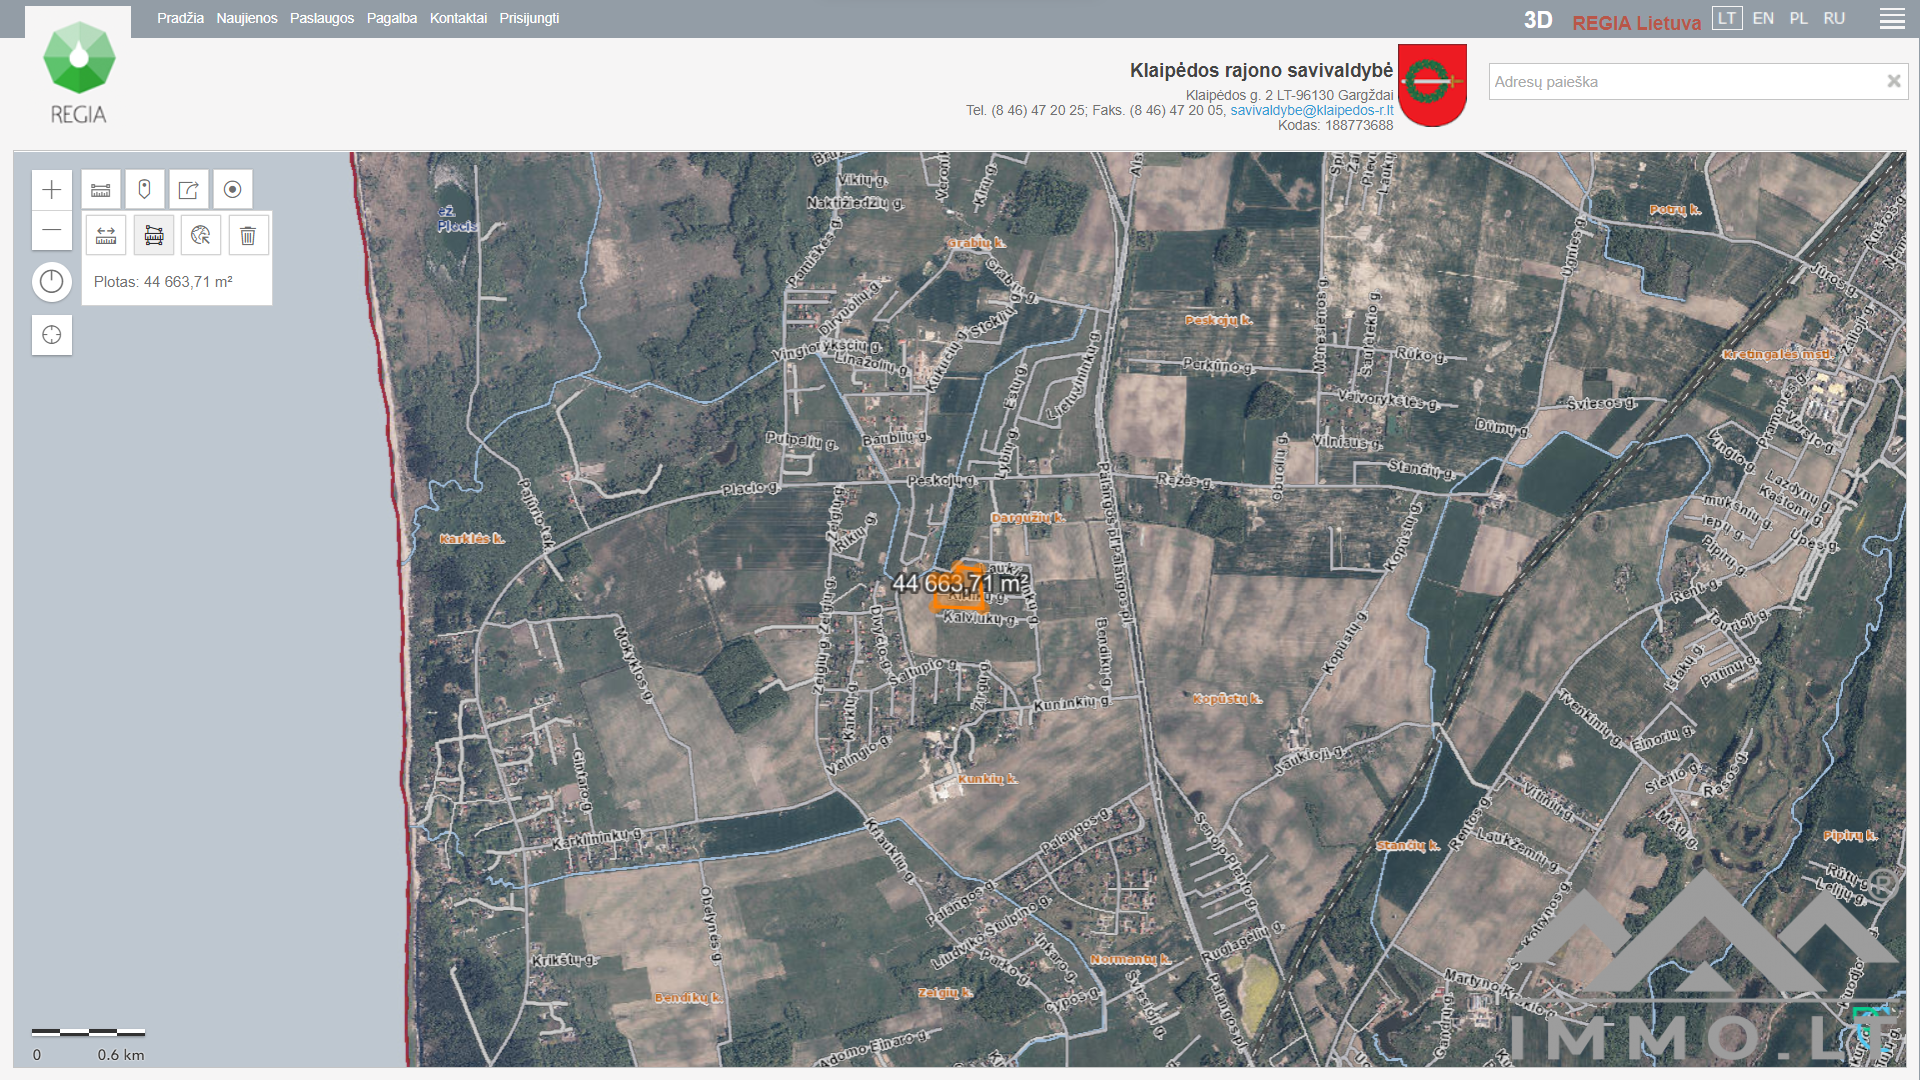Click the orange measured polygon on map
The image size is (1920, 1080).
coord(958,590)
